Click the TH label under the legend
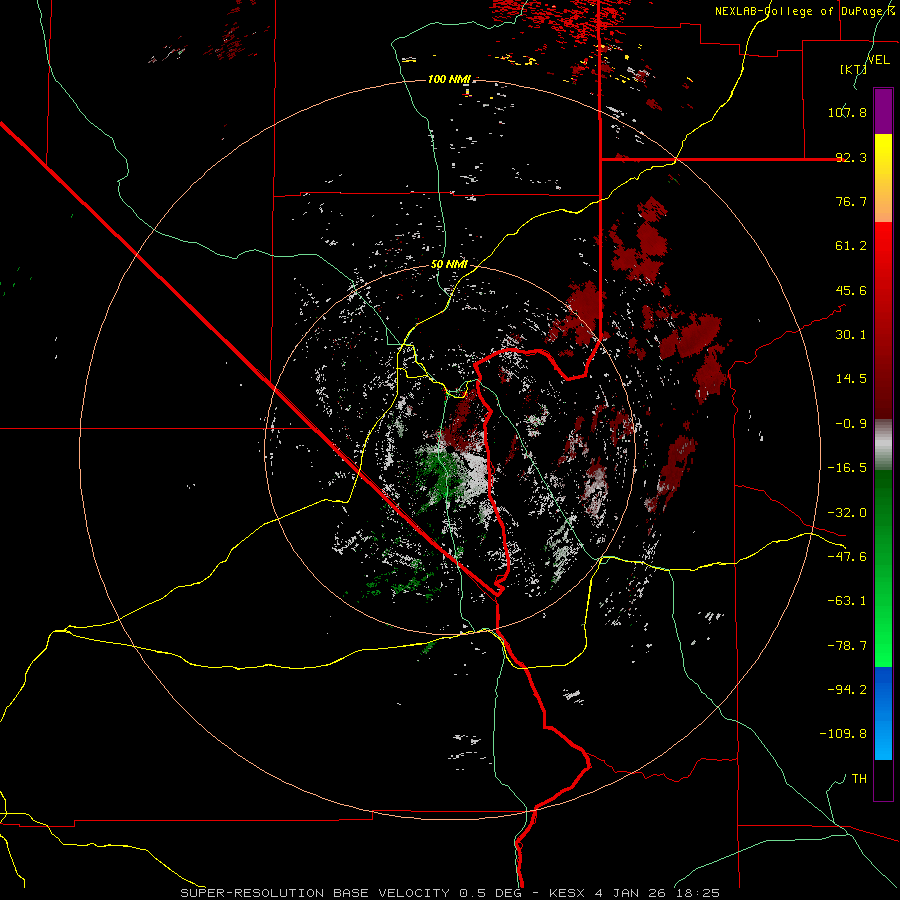The width and height of the screenshot is (900, 900). pyautogui.click(x=859, y=779)
